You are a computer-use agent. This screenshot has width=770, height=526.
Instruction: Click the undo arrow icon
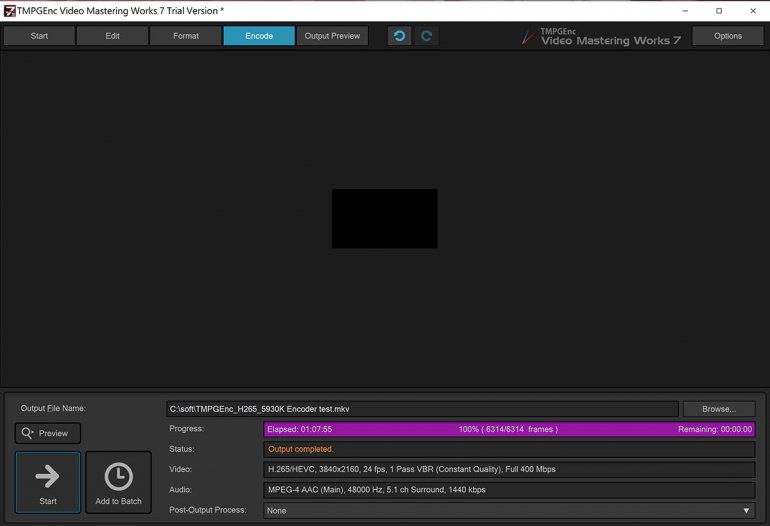[x=399, y=36]
